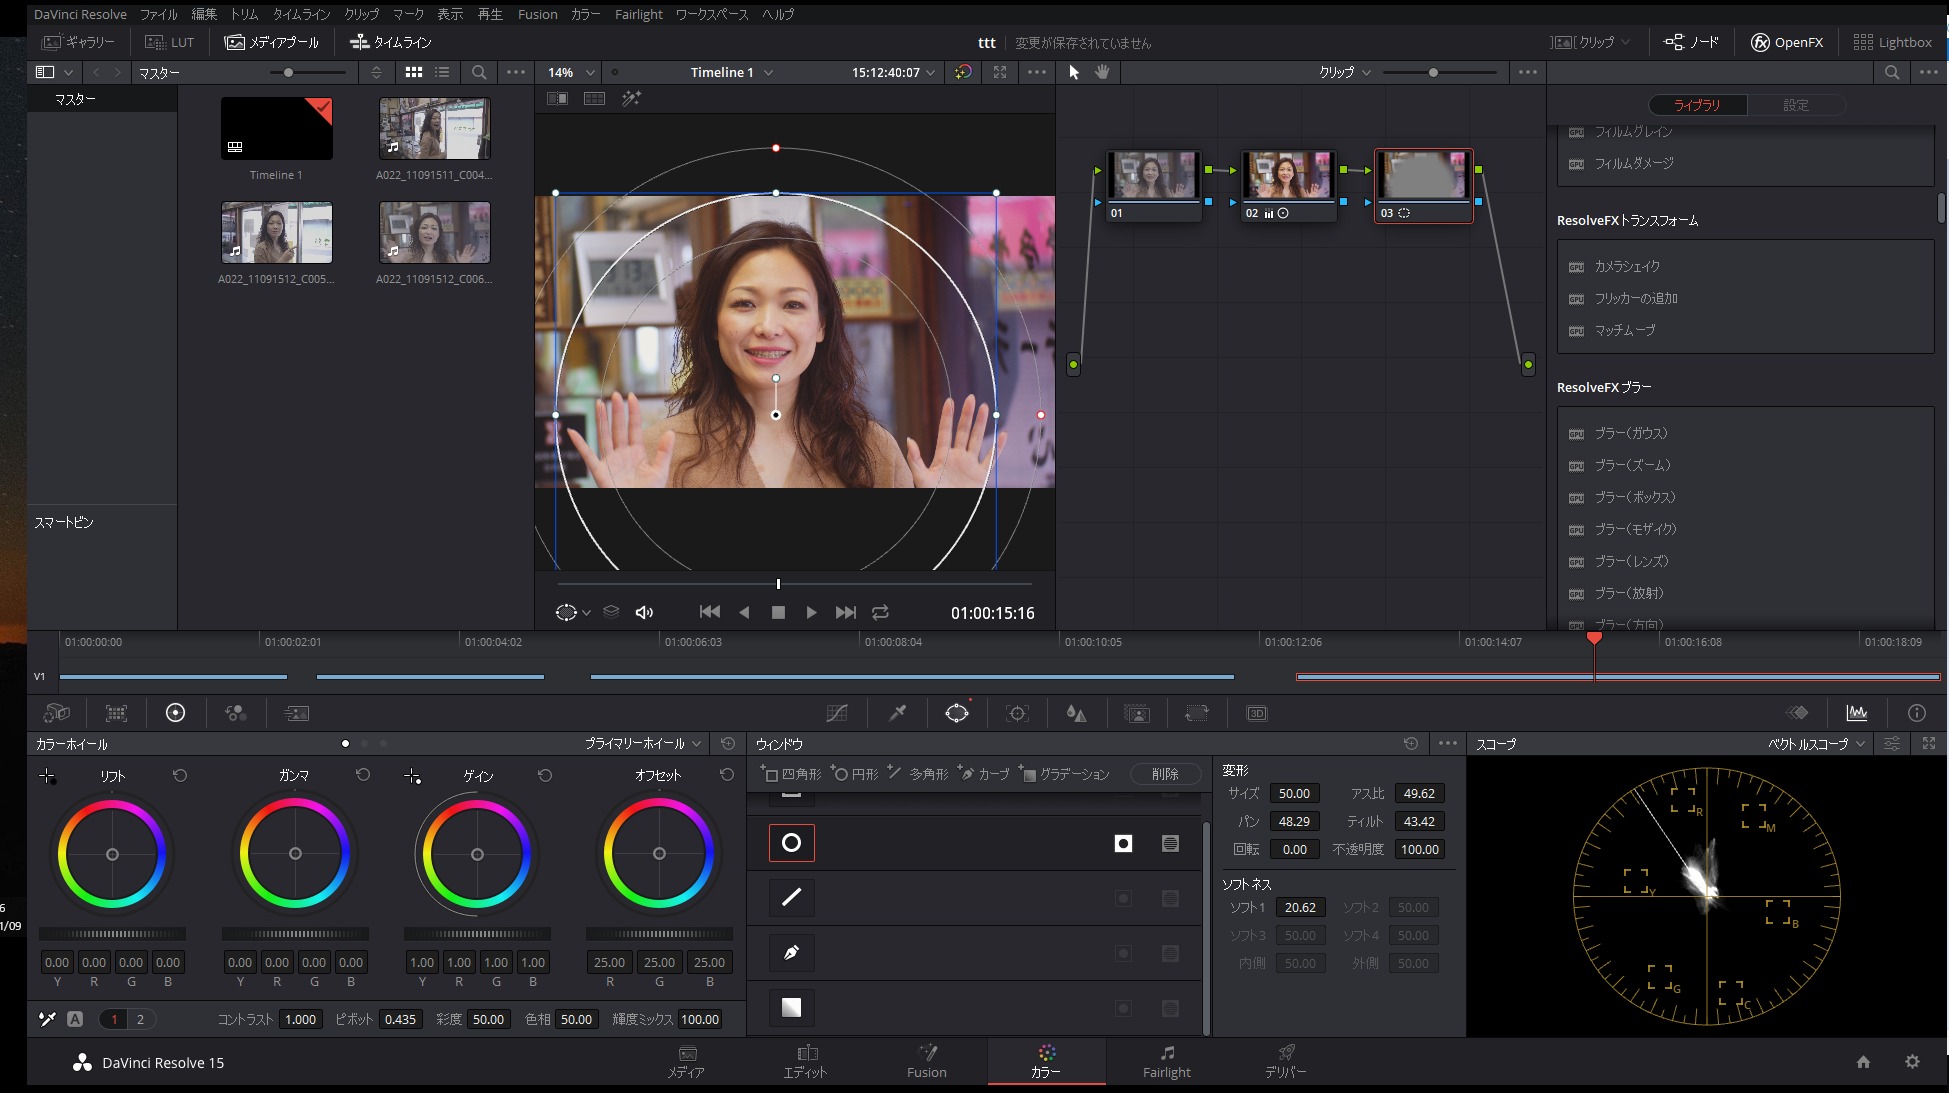The width and height of the screenshot is (1949, 1093).
Task: Click the ガンマ color wheel center
Action: [x=295, y=854]
